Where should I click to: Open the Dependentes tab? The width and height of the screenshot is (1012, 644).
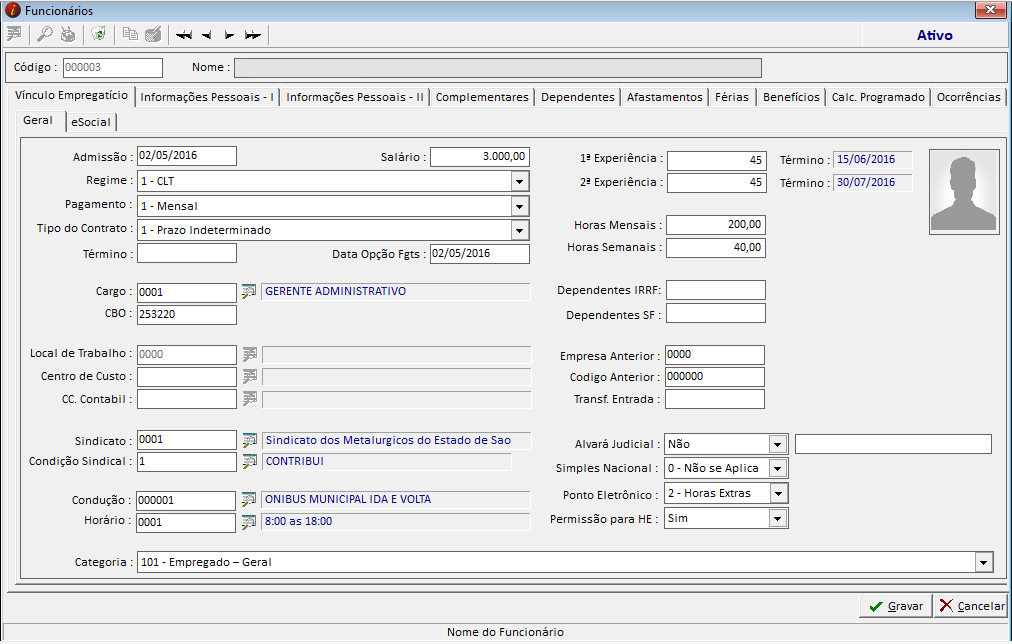coord(578,97)
